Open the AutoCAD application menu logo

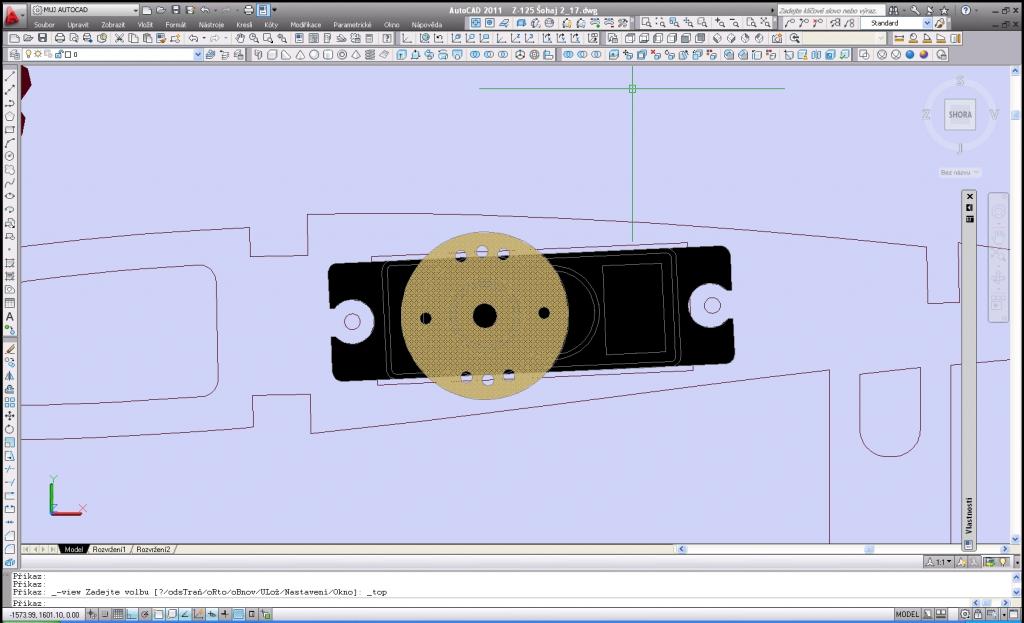coord(11,14)
